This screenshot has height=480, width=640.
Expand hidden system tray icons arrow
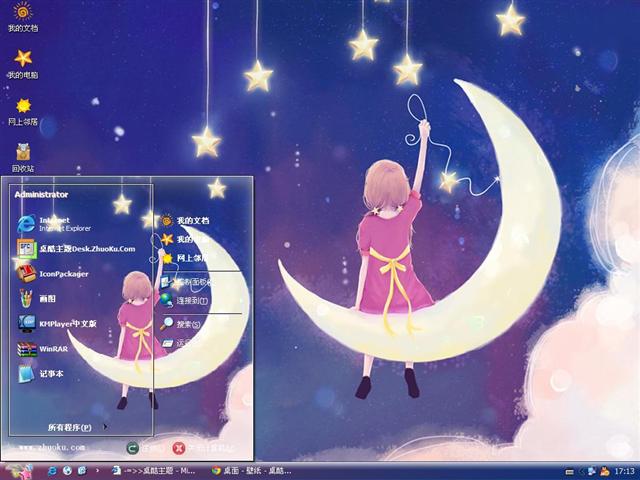coord(581,472)
